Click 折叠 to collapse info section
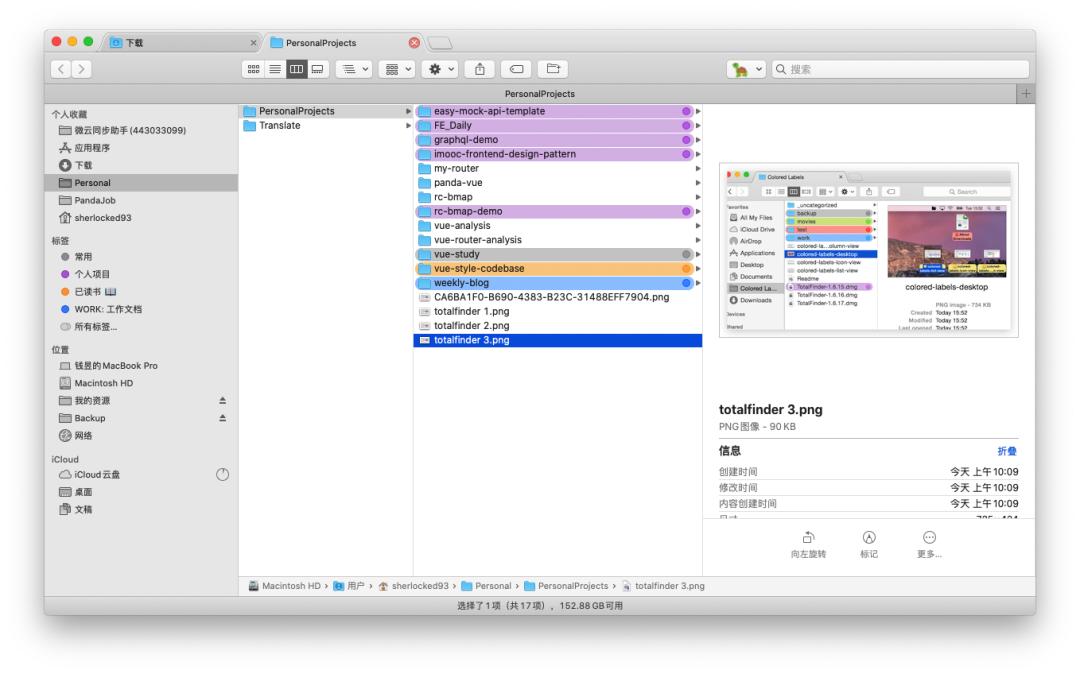Screen dimensions: 1080x674 pos(1007,451)
